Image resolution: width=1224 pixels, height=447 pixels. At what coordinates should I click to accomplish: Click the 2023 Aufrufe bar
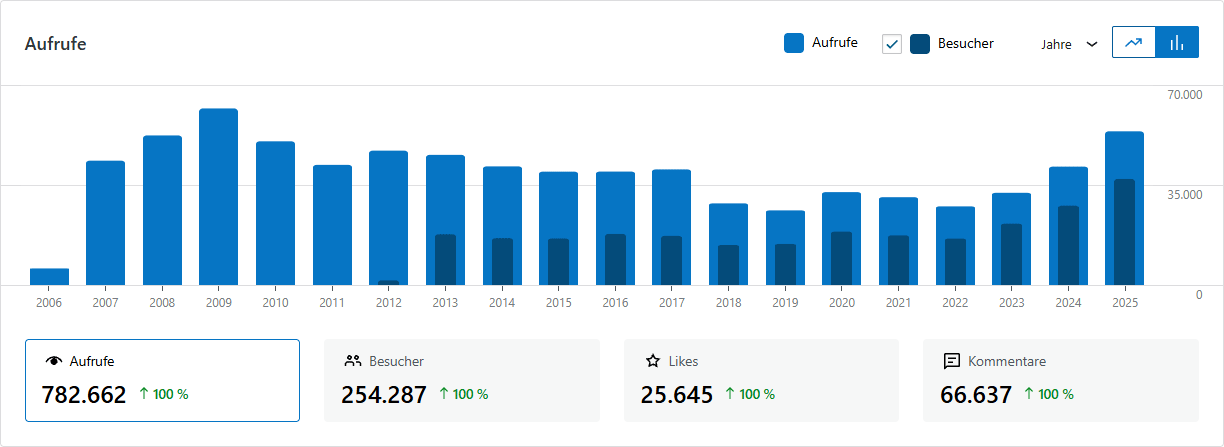[x=1011, y=239]
